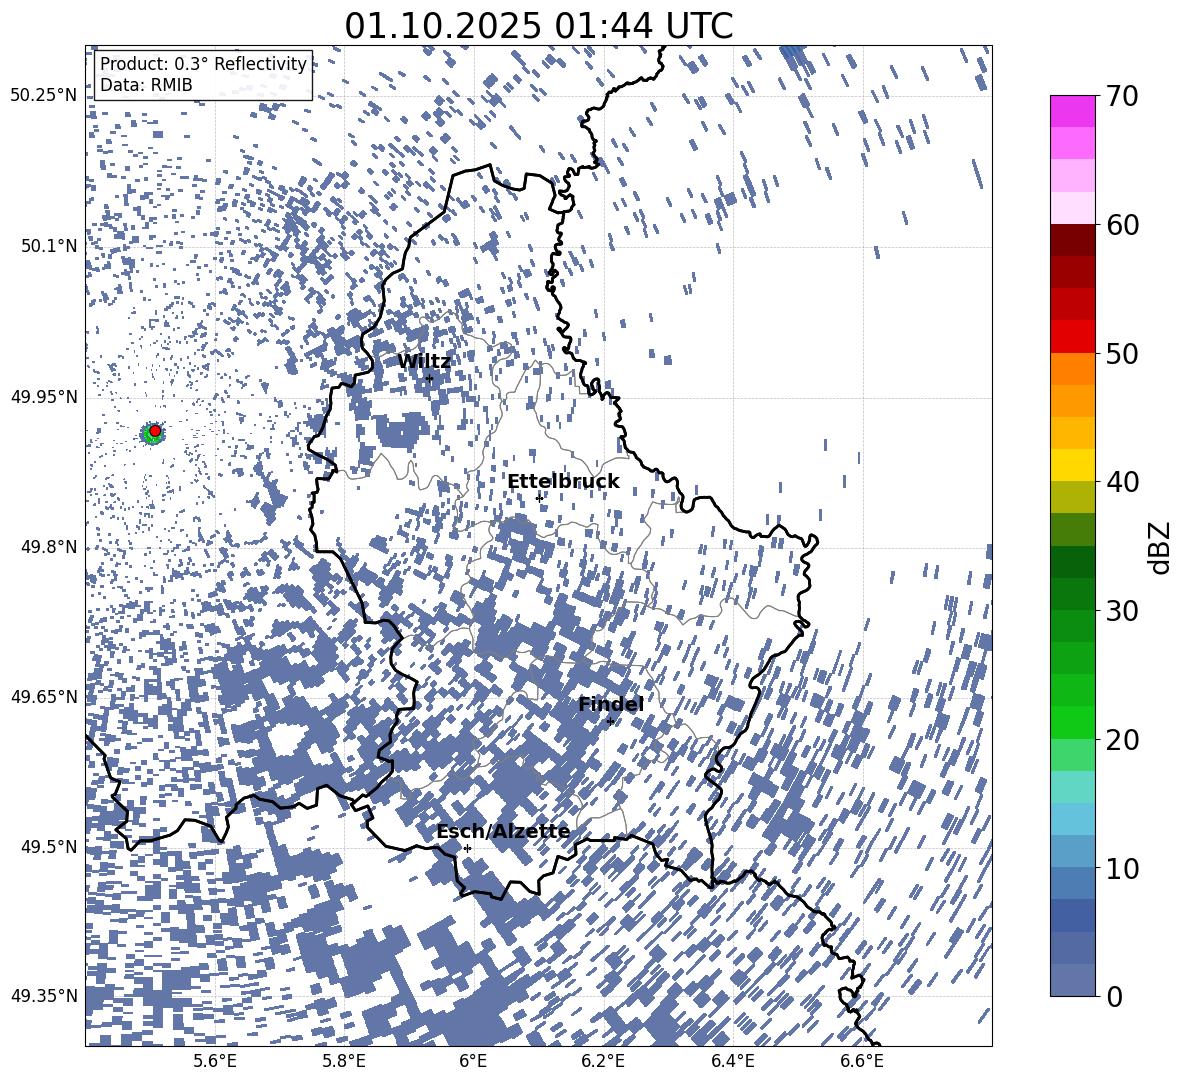1184x1081 pixels.
Task: Click the red radar site marker
Action: [155, 430]
